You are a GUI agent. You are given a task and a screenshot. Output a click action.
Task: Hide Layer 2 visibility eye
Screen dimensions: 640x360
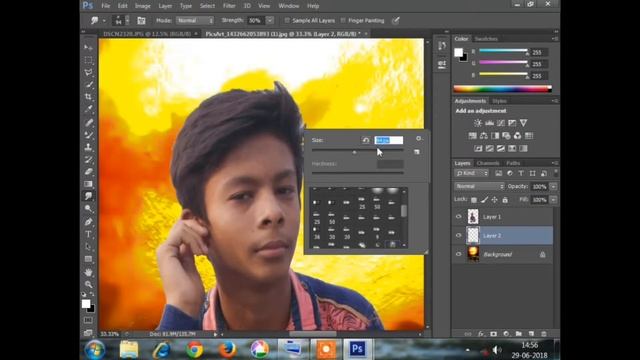(459, 236)
